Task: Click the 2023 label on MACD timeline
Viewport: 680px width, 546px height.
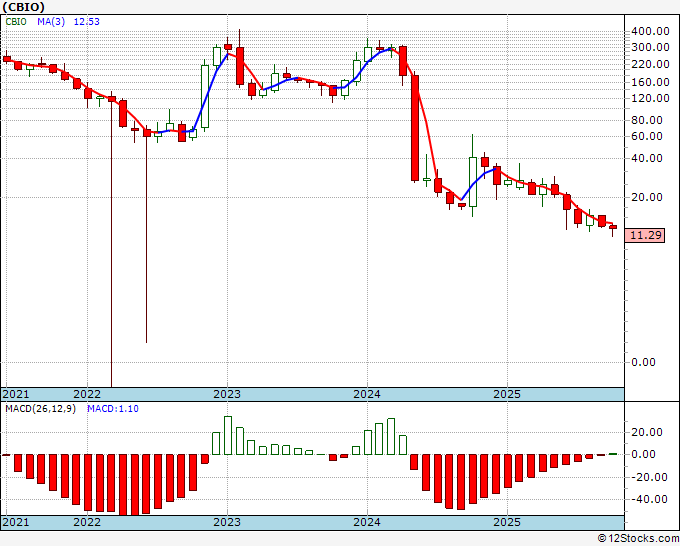Action: [227, 522]
